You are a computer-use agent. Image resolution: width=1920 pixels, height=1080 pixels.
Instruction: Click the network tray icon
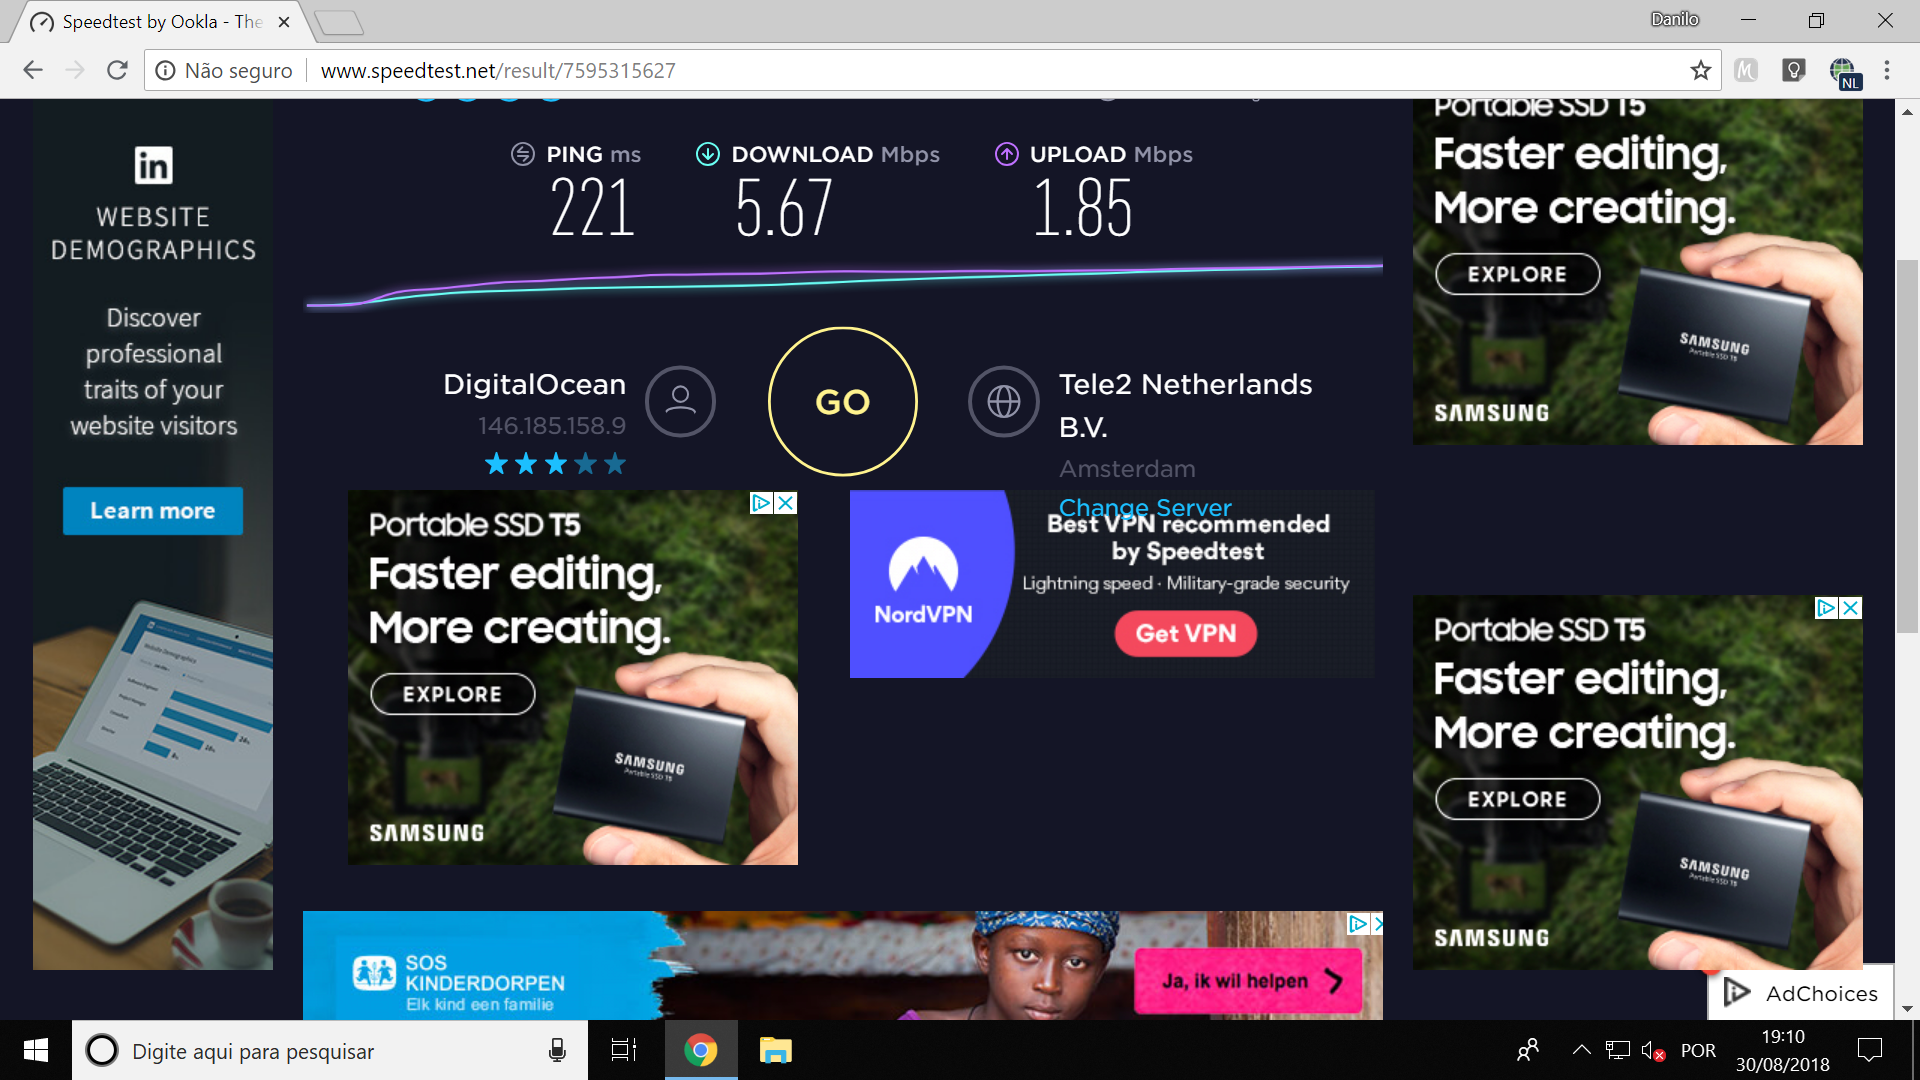[1617, 1050]
